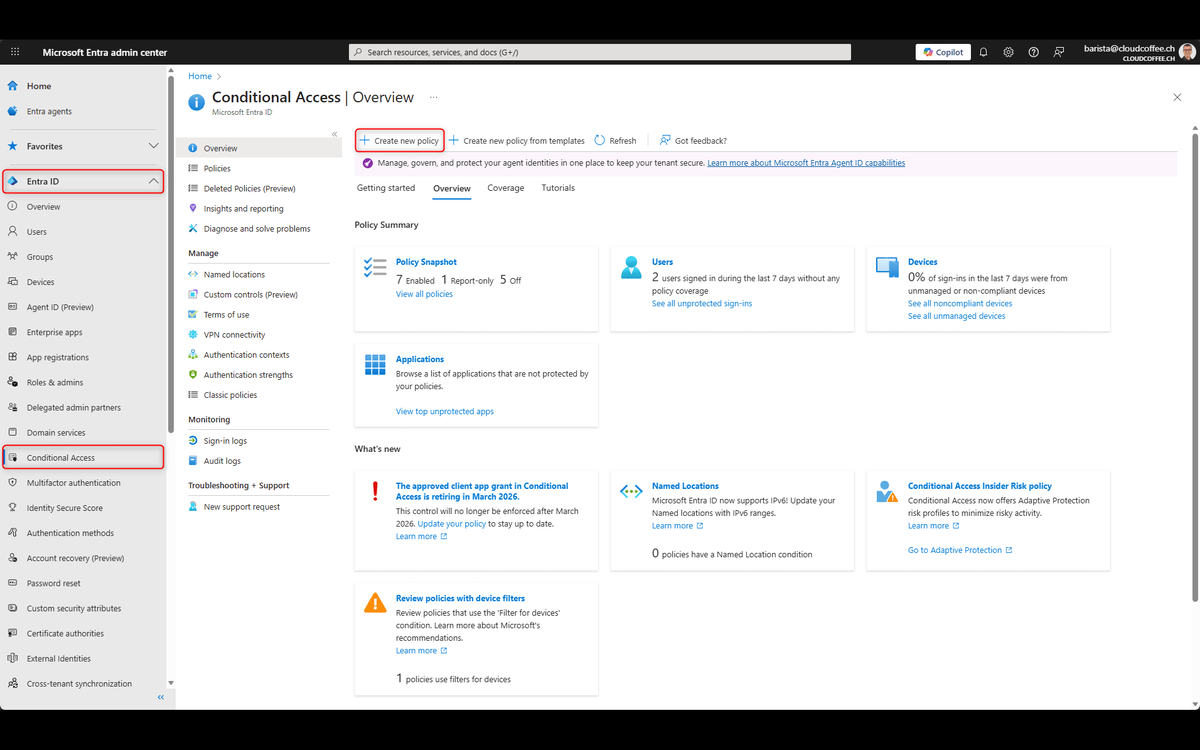Click Go to Adaptive Protection link
The image size is (1200, 750).
pyautogui.click(x=960, y=550)
